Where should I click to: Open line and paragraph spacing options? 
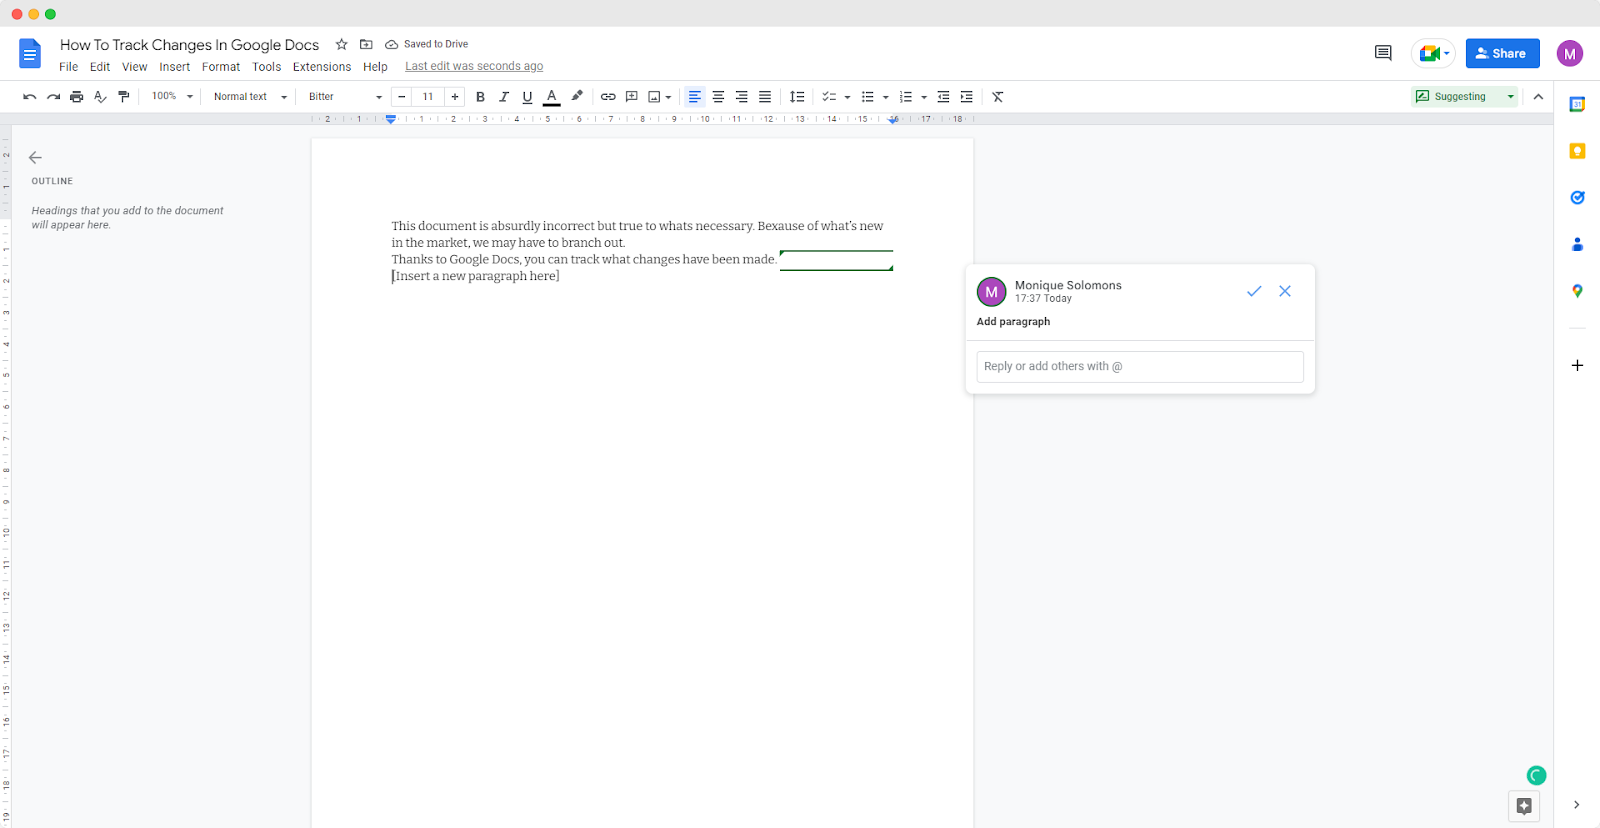click(x=797, y=97)
